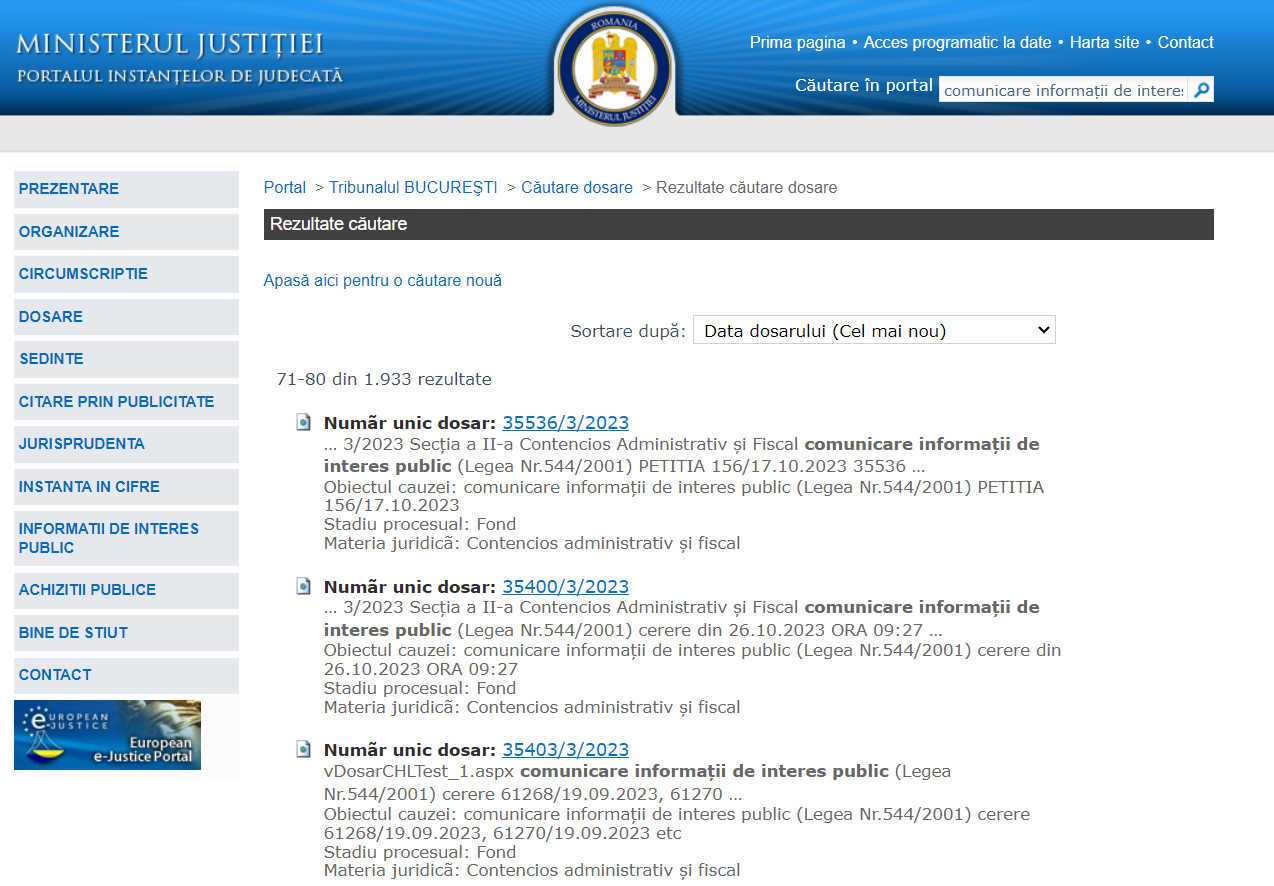Open Contact link in header
Viewport: 1274px width, 886px height.
pyautogui.click(x=1185, y=42)
